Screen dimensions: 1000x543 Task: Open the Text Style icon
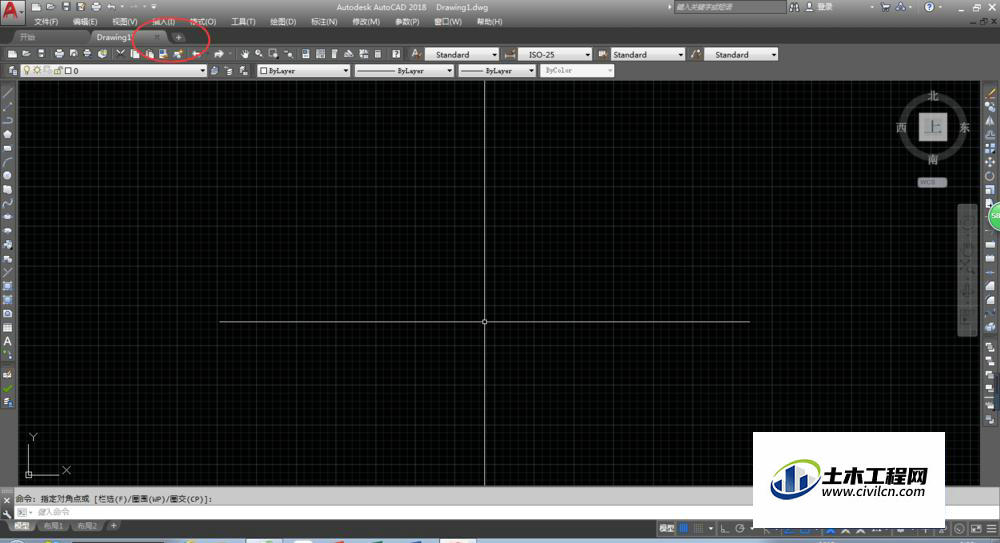(x=416, y=54)
